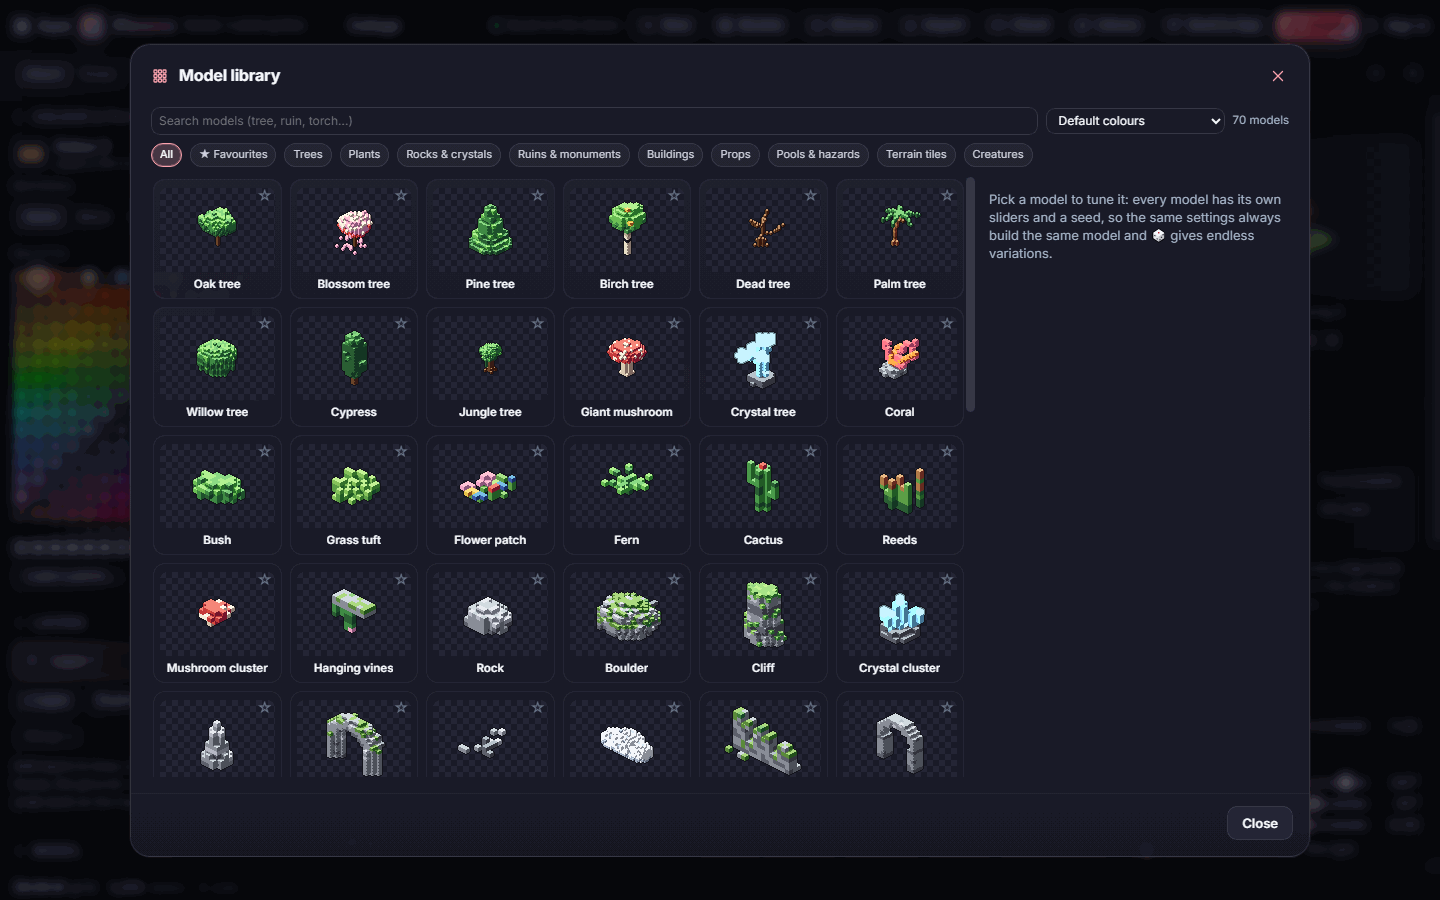Filter by Buildings
Screen dimensions: 1440x900
[x=670, y=155]
